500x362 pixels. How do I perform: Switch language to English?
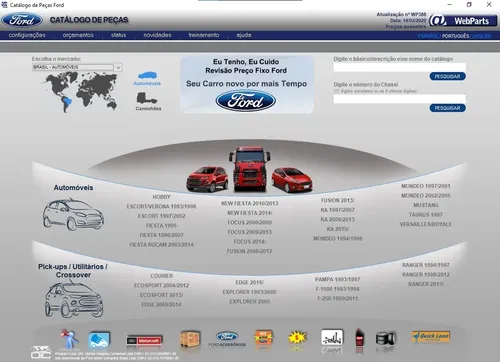coord(482,36)
